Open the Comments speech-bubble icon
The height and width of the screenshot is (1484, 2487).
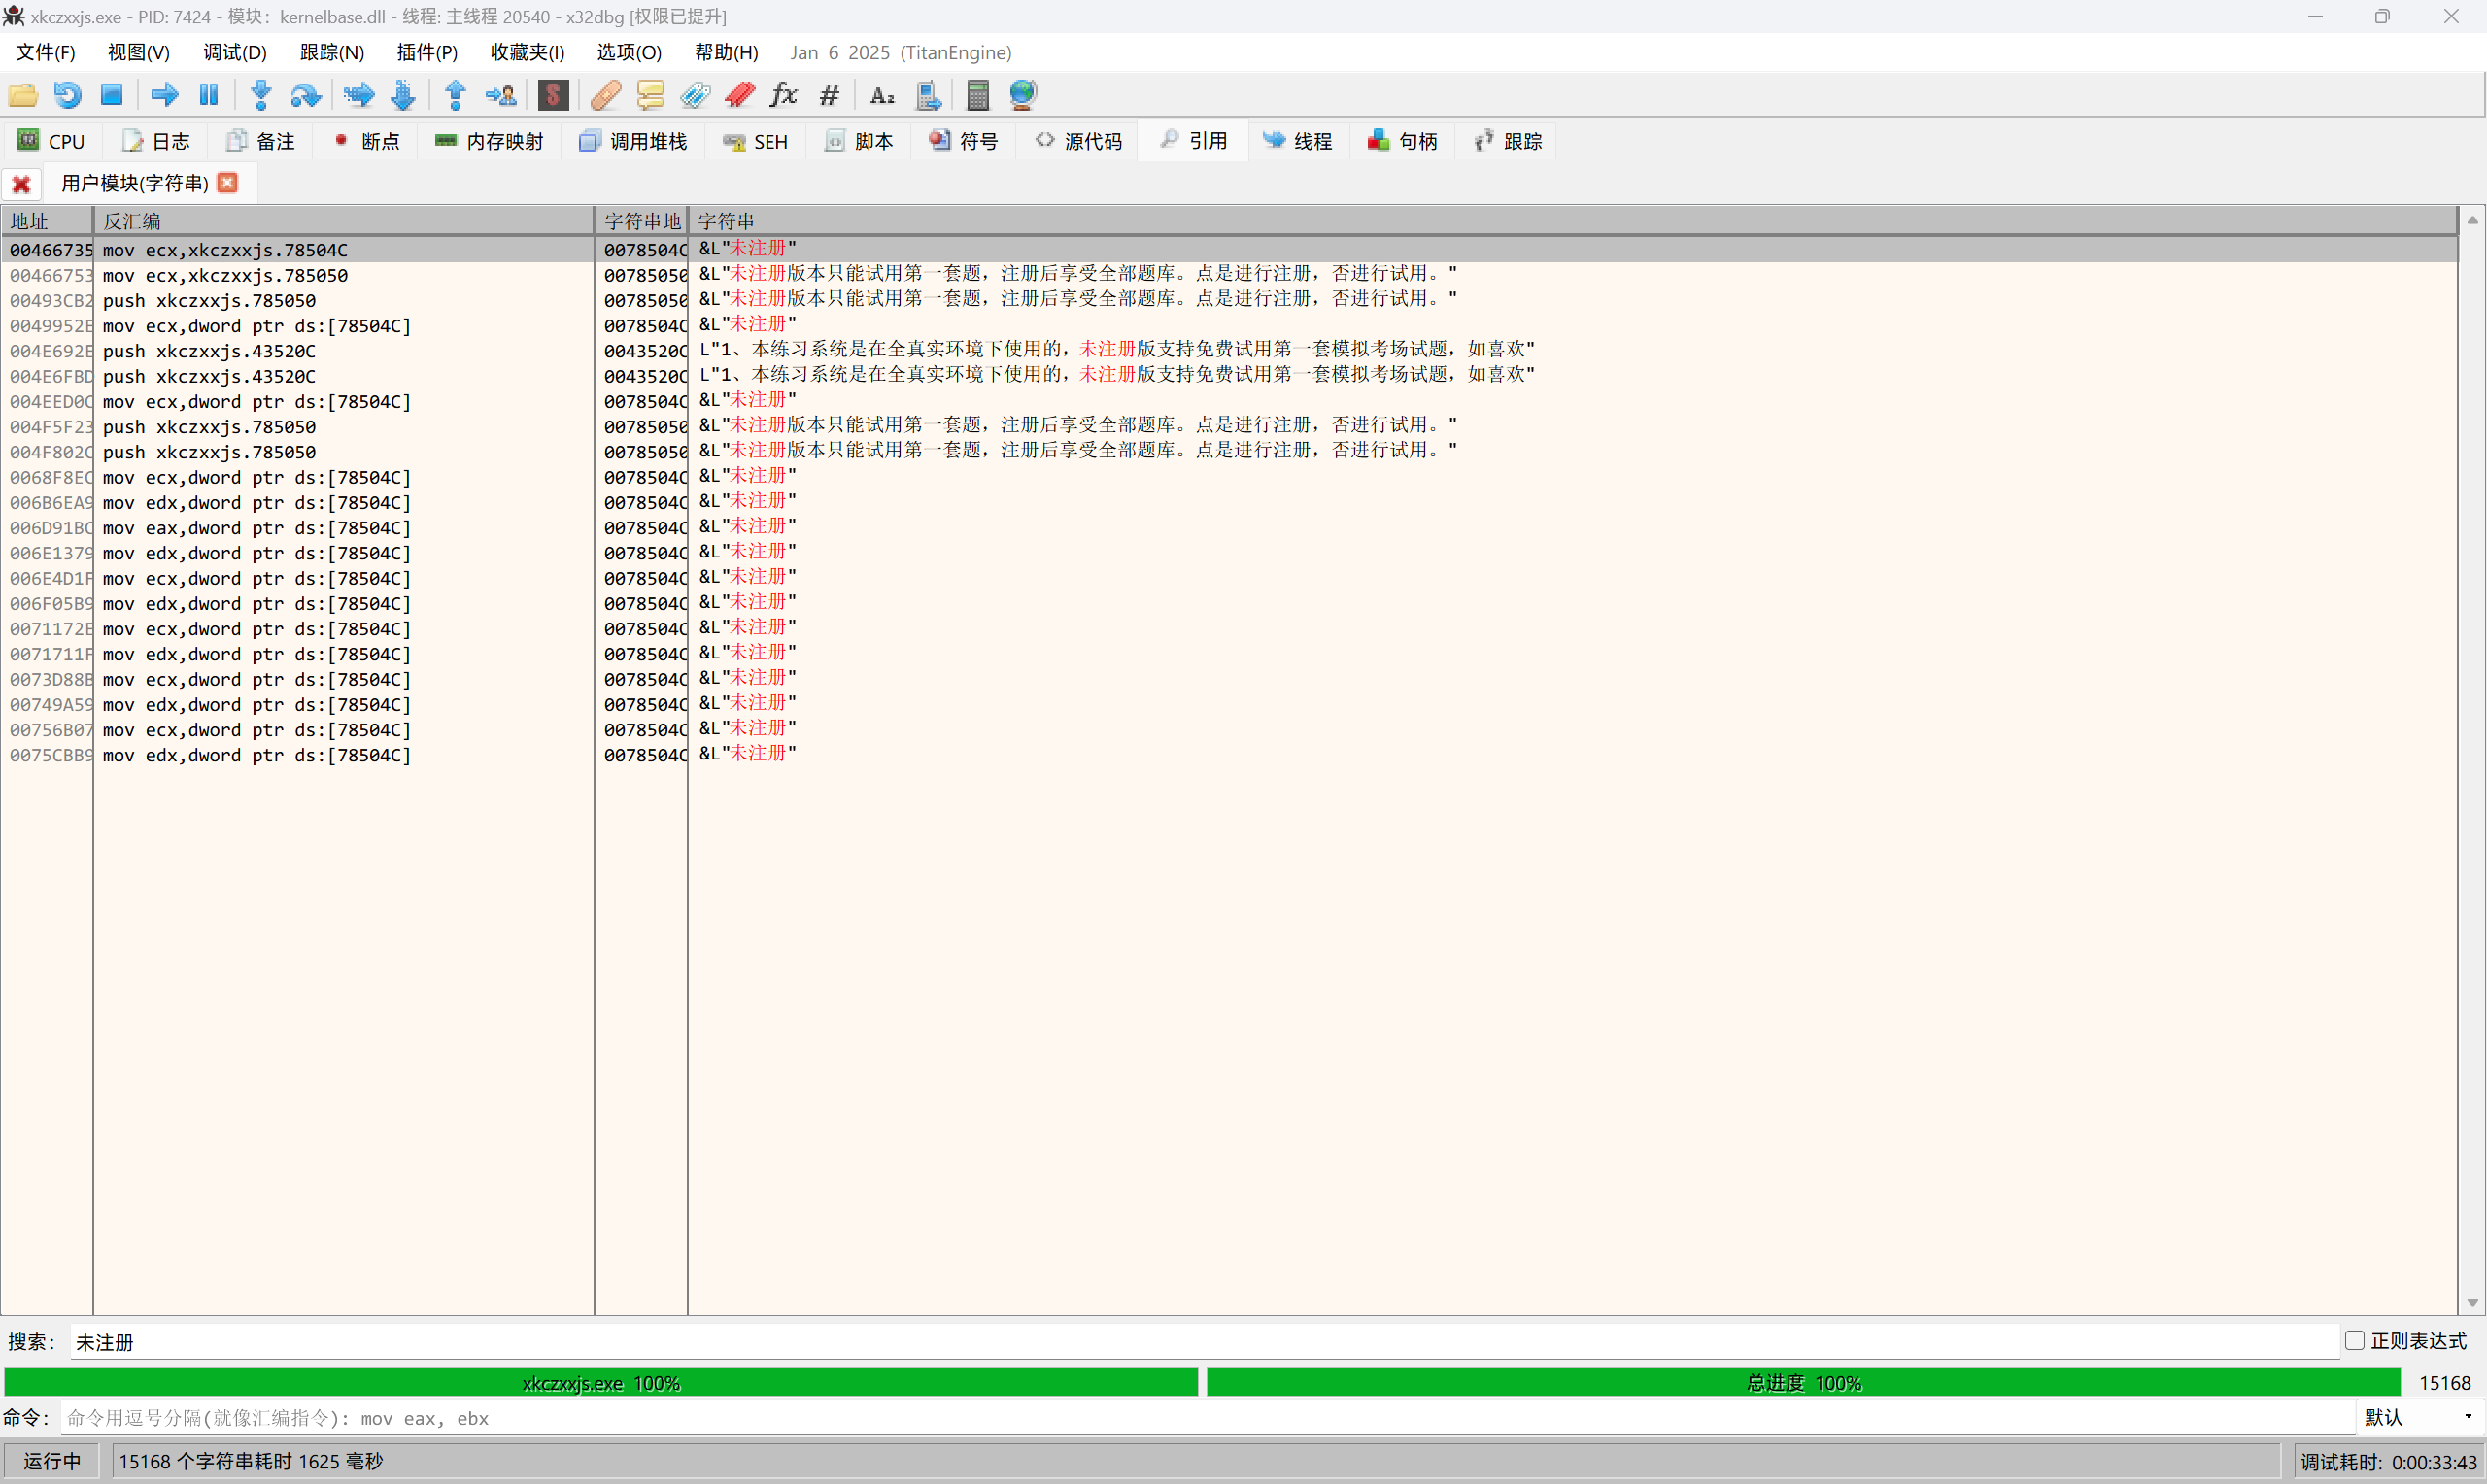point(650,95)
